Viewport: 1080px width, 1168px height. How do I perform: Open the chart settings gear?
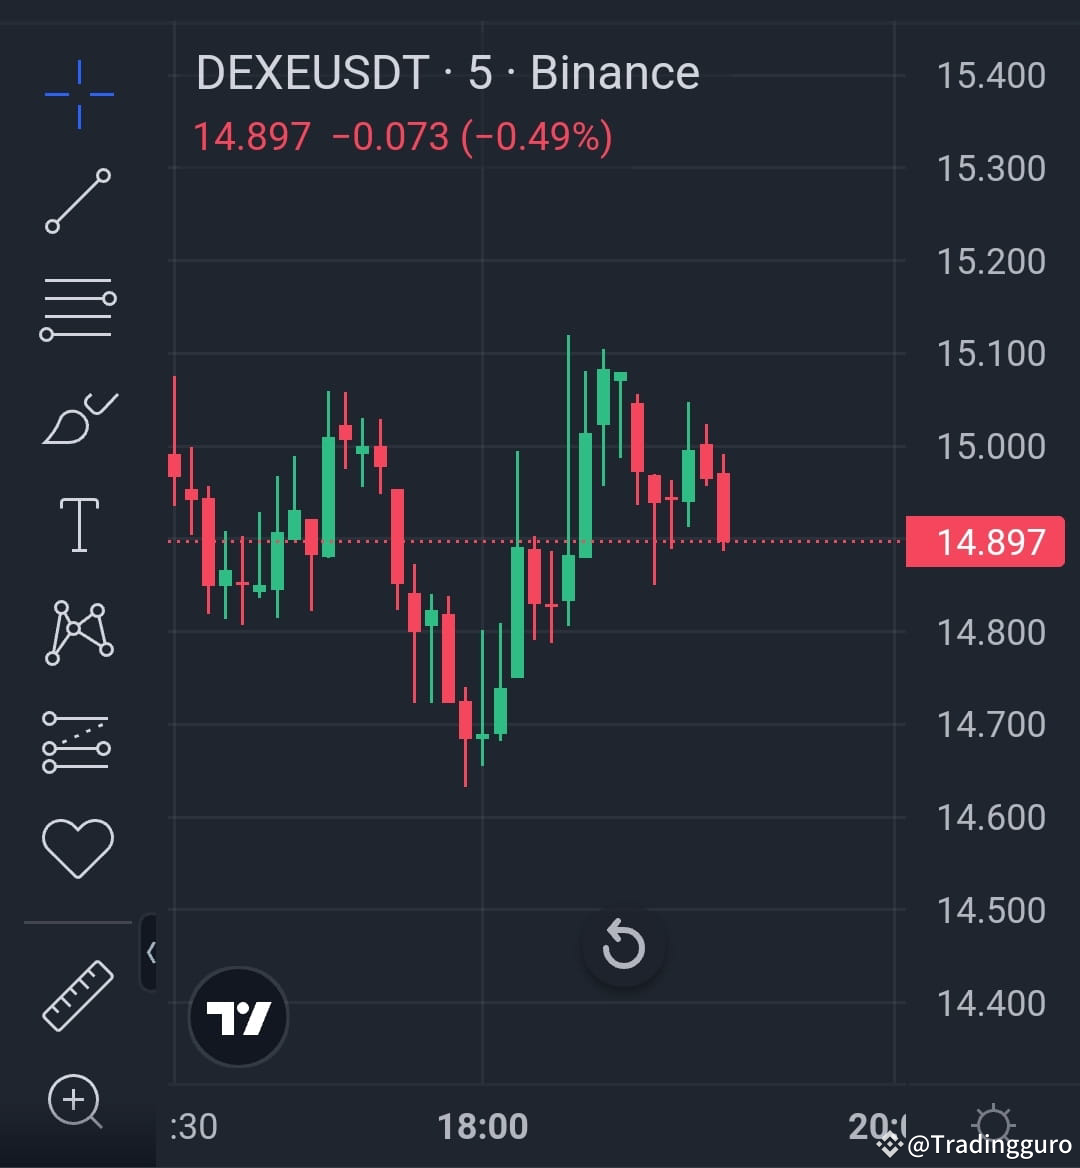pyautogui.click(x=993, y=1123)
